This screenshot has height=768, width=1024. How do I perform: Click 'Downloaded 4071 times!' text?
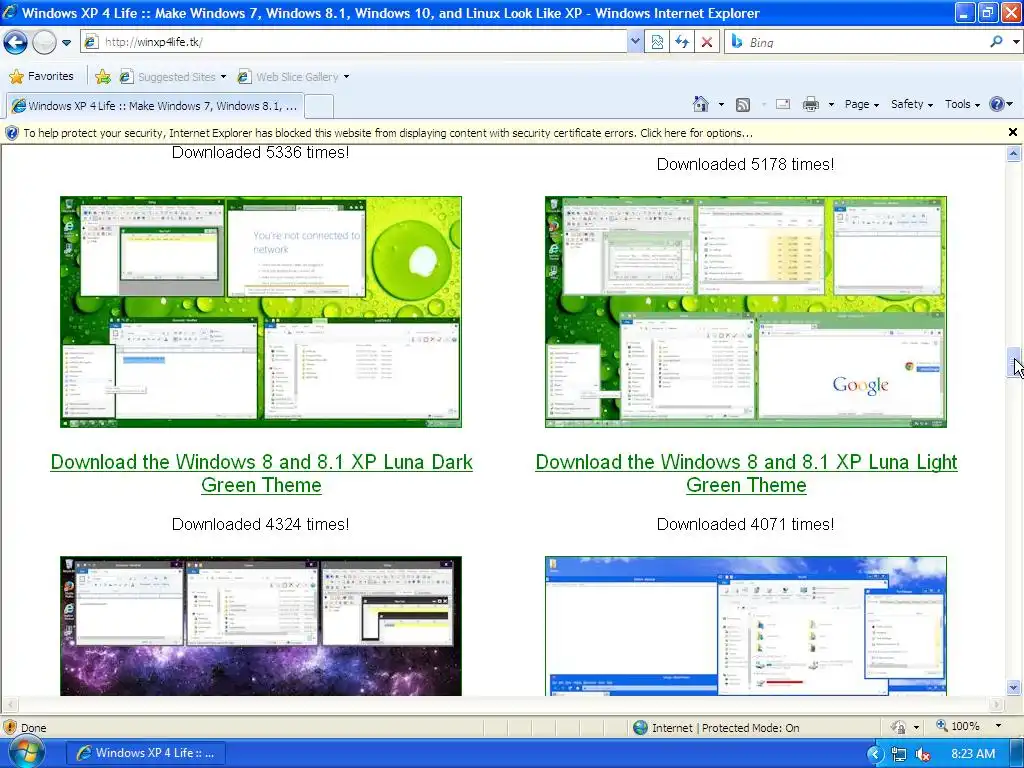745,524
